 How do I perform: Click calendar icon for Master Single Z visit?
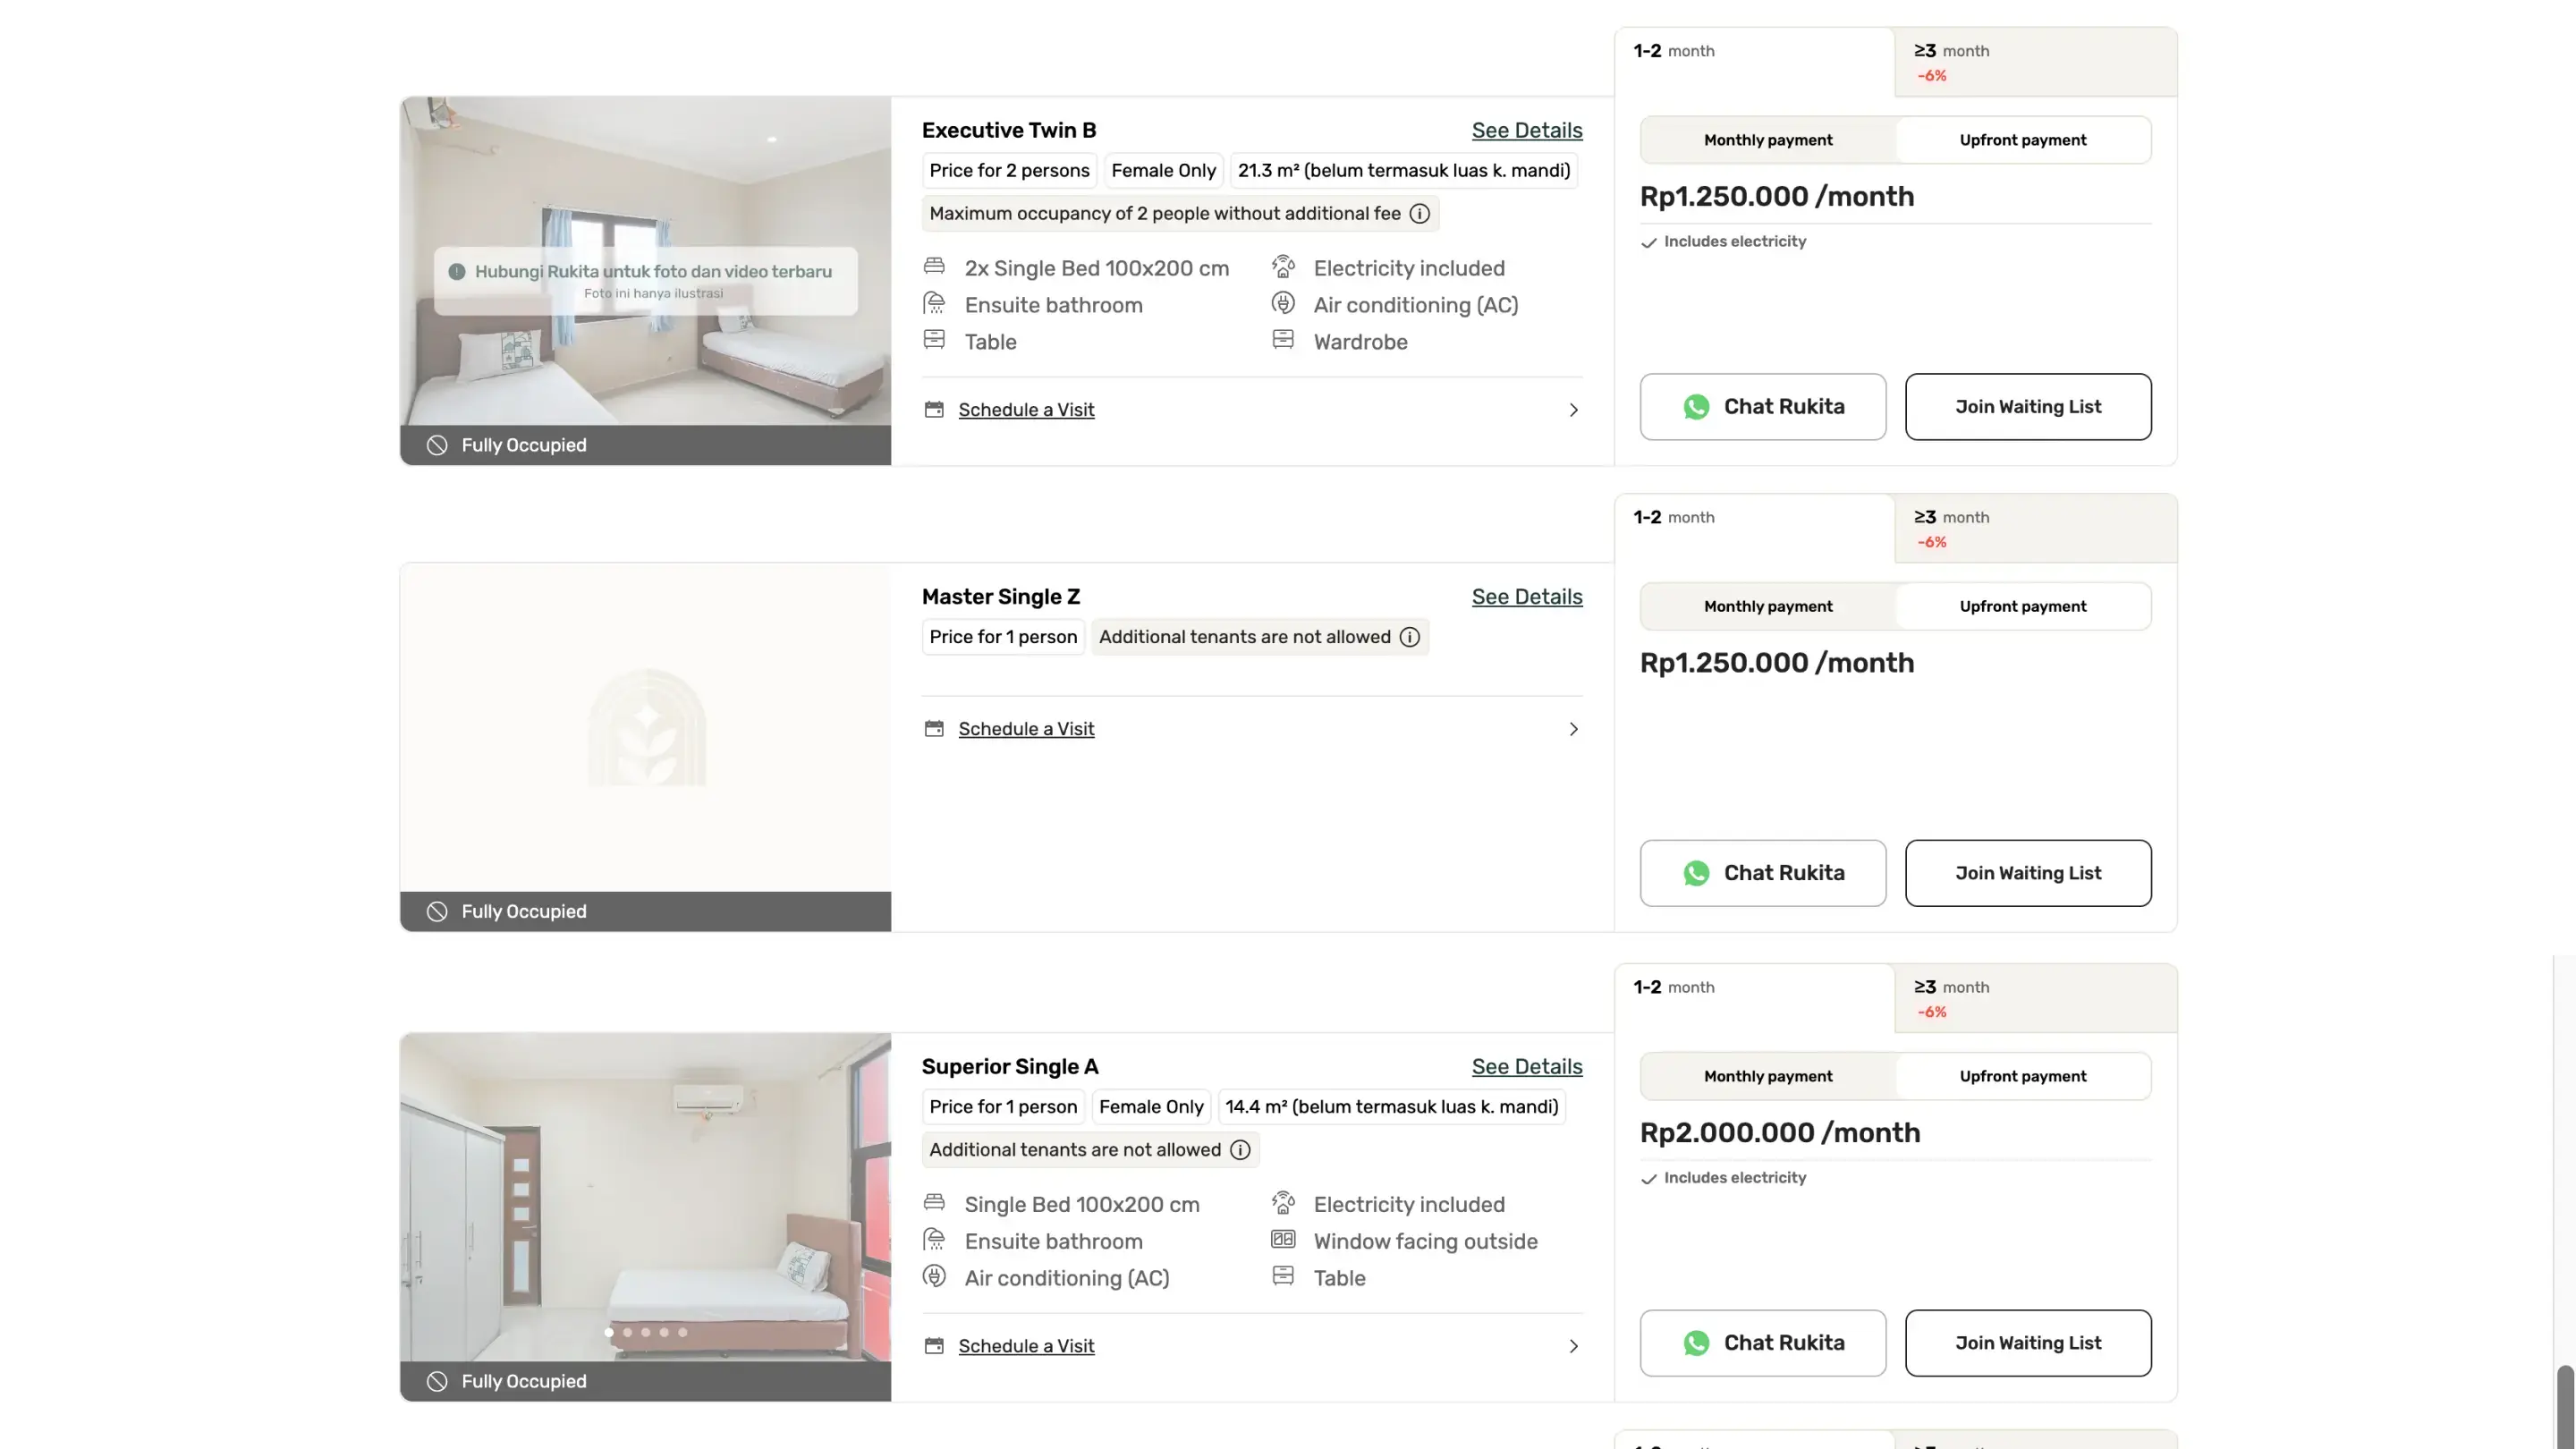tap(934, 729)
